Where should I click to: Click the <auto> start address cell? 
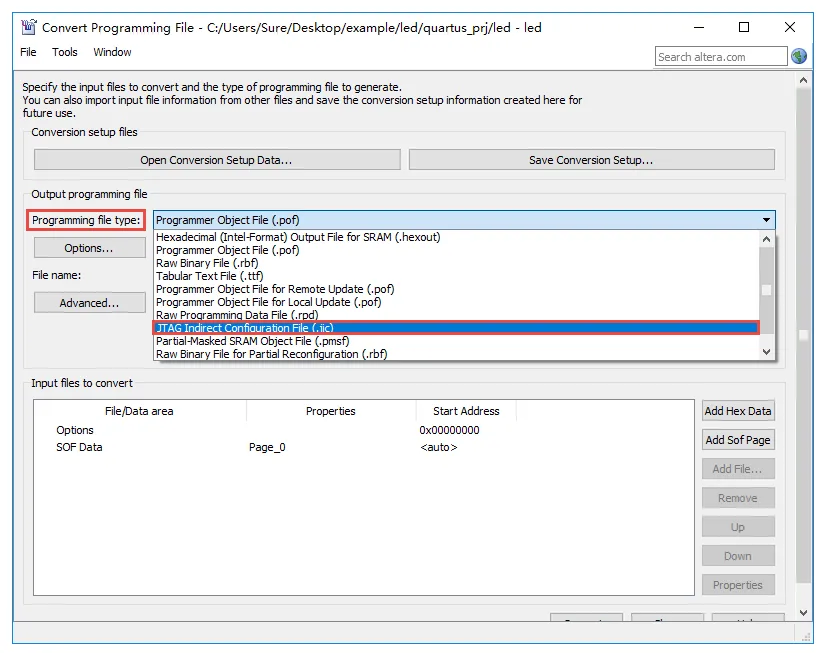(439, 447)
